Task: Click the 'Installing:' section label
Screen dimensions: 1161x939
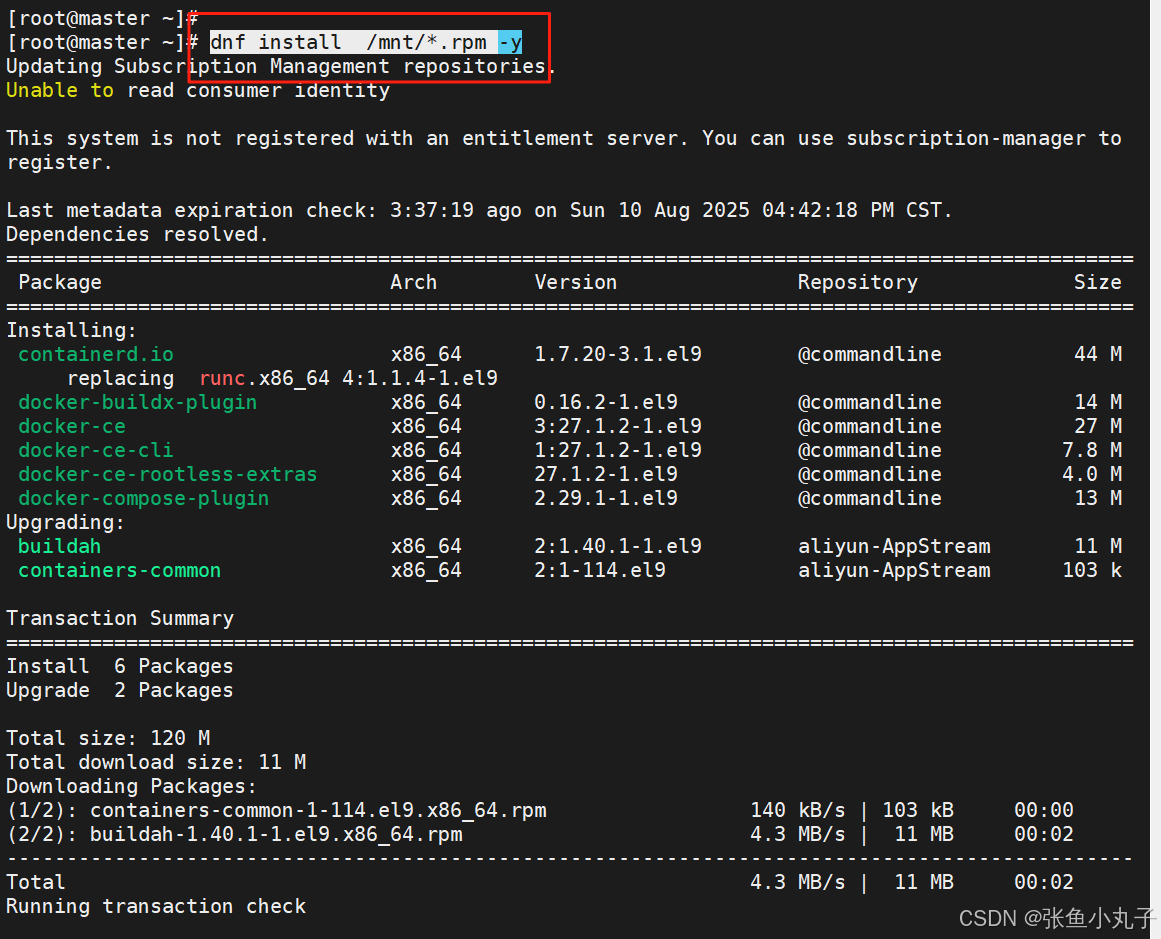Action: tap(72, 330)
